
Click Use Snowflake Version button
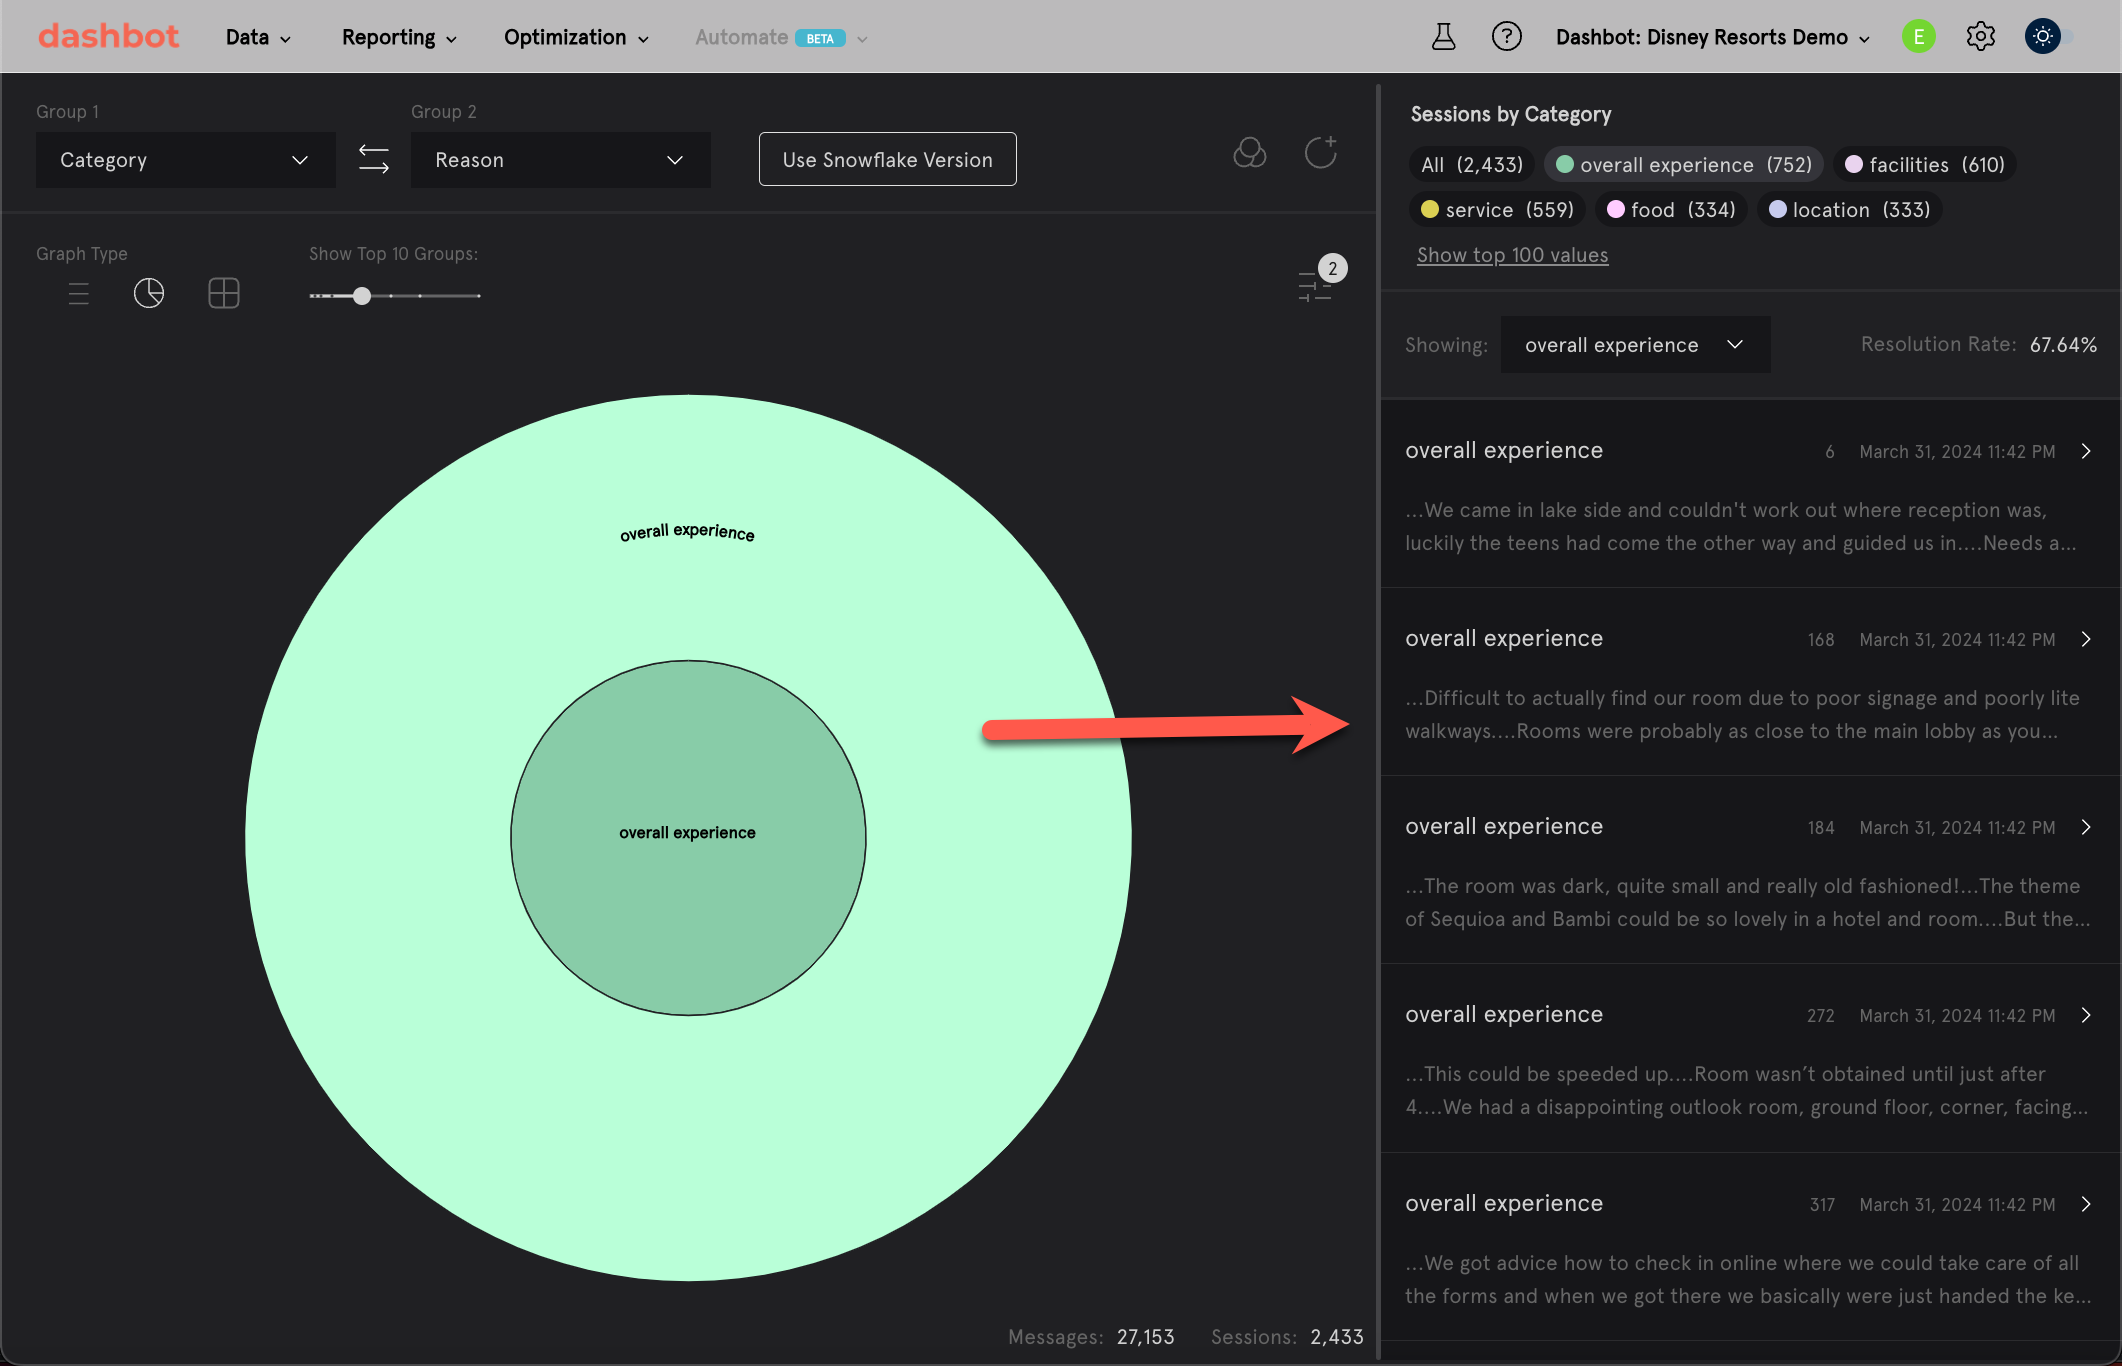tap(888, 159)
